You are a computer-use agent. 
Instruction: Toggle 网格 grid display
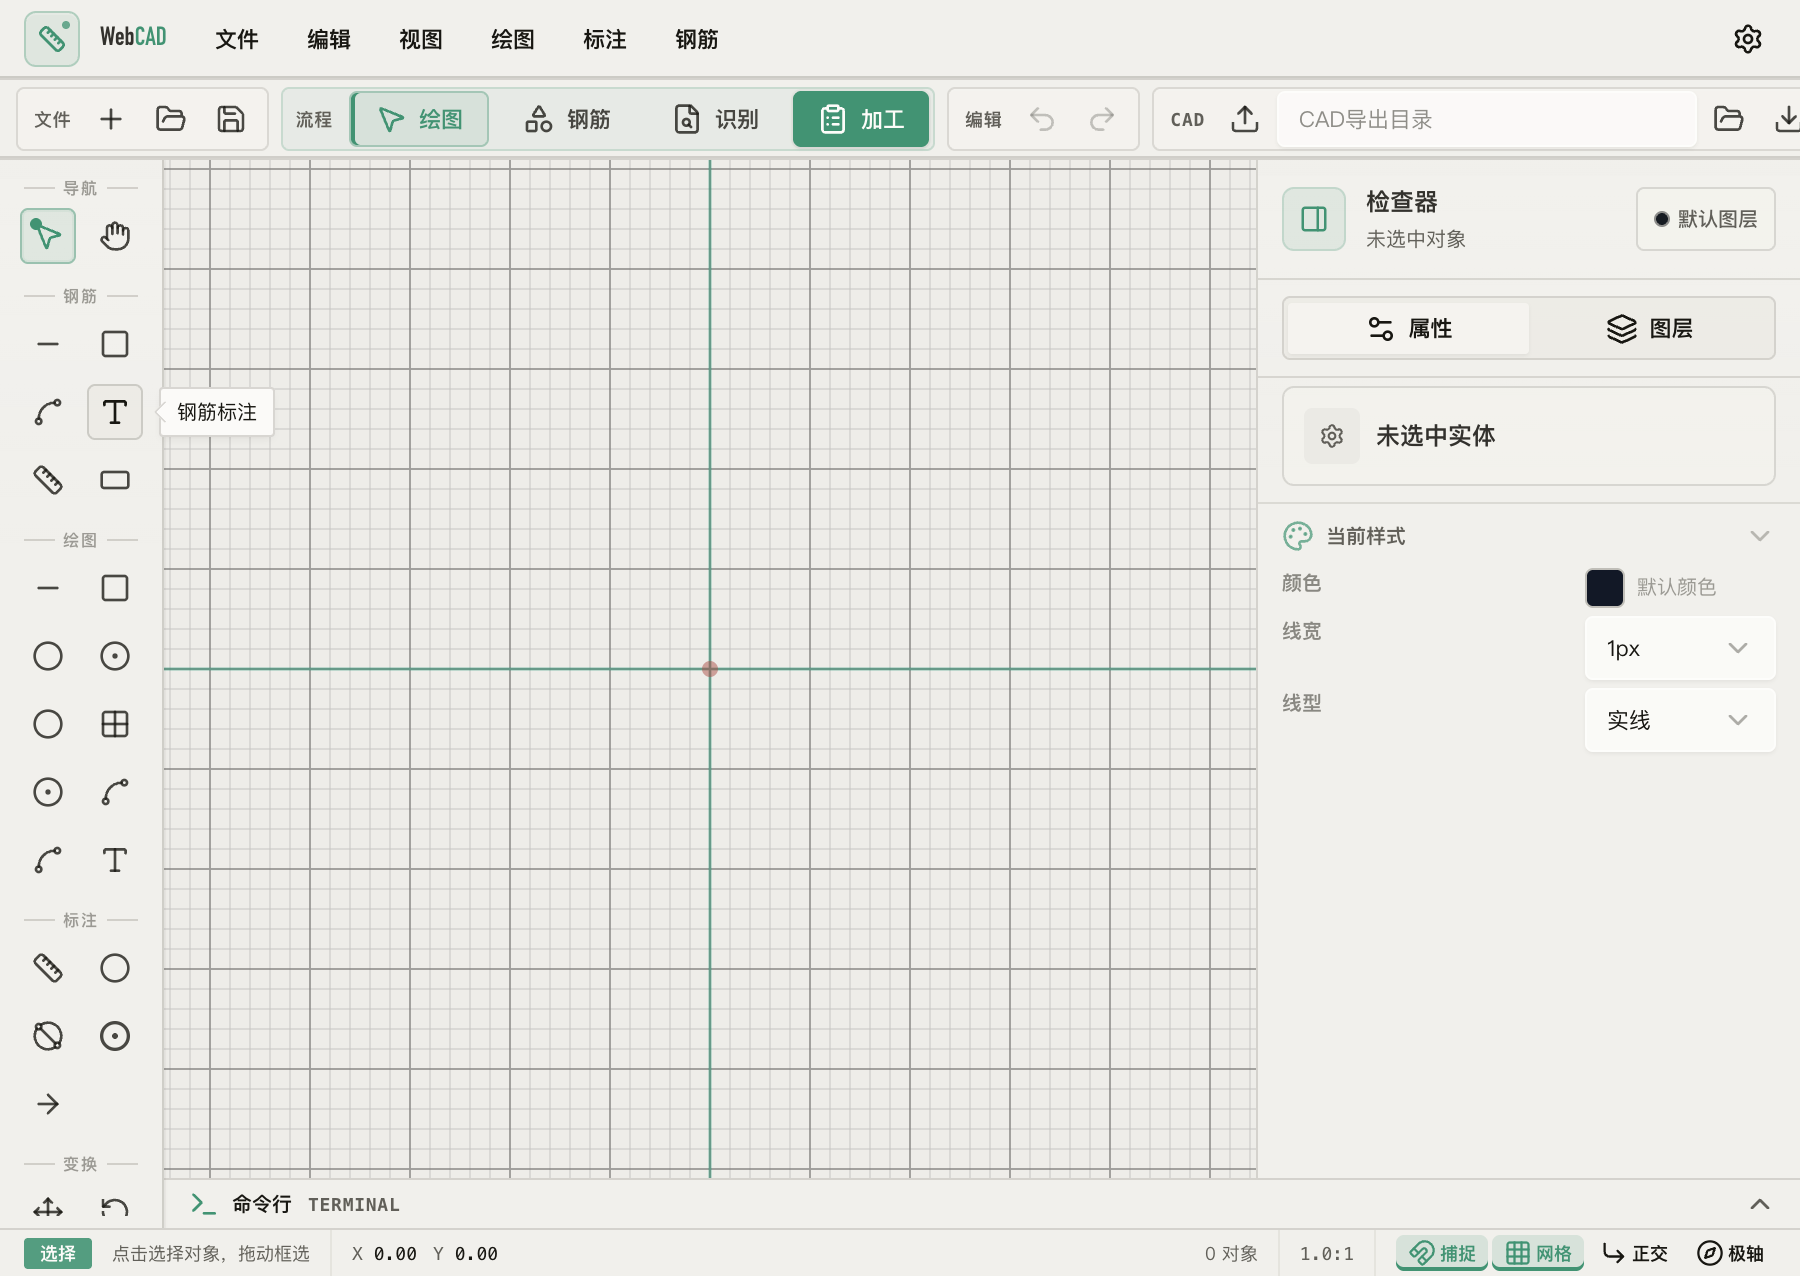coord(1538,1253)
